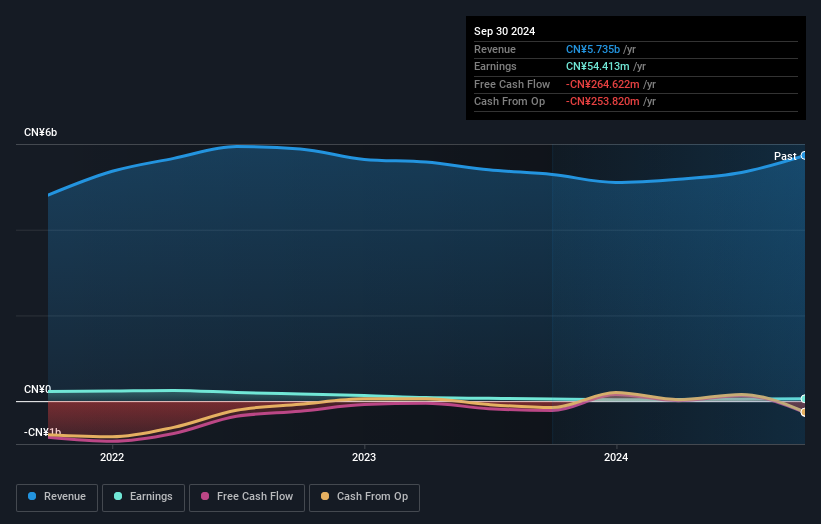The width and height of the screenshot is (821, 524).
Task: Click the Cash From Op end-point marker
Action: pos(804,412)
